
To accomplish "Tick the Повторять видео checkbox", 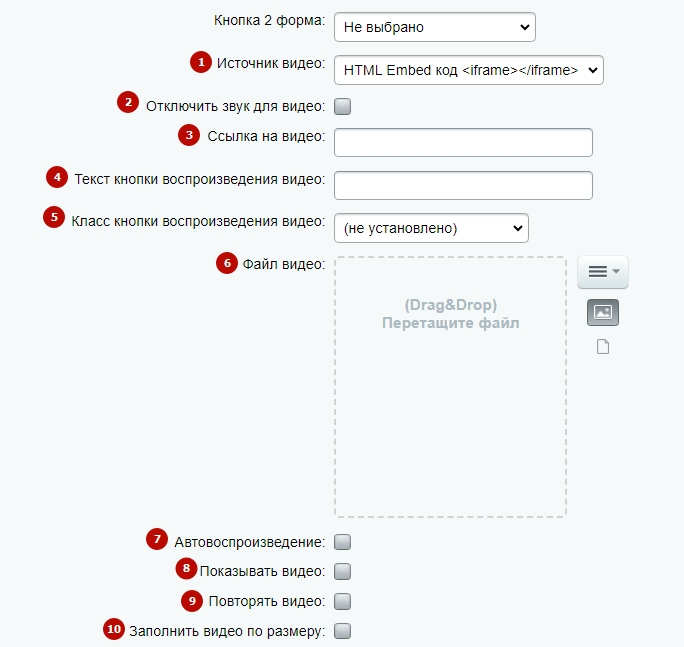I will coord(342,601).
